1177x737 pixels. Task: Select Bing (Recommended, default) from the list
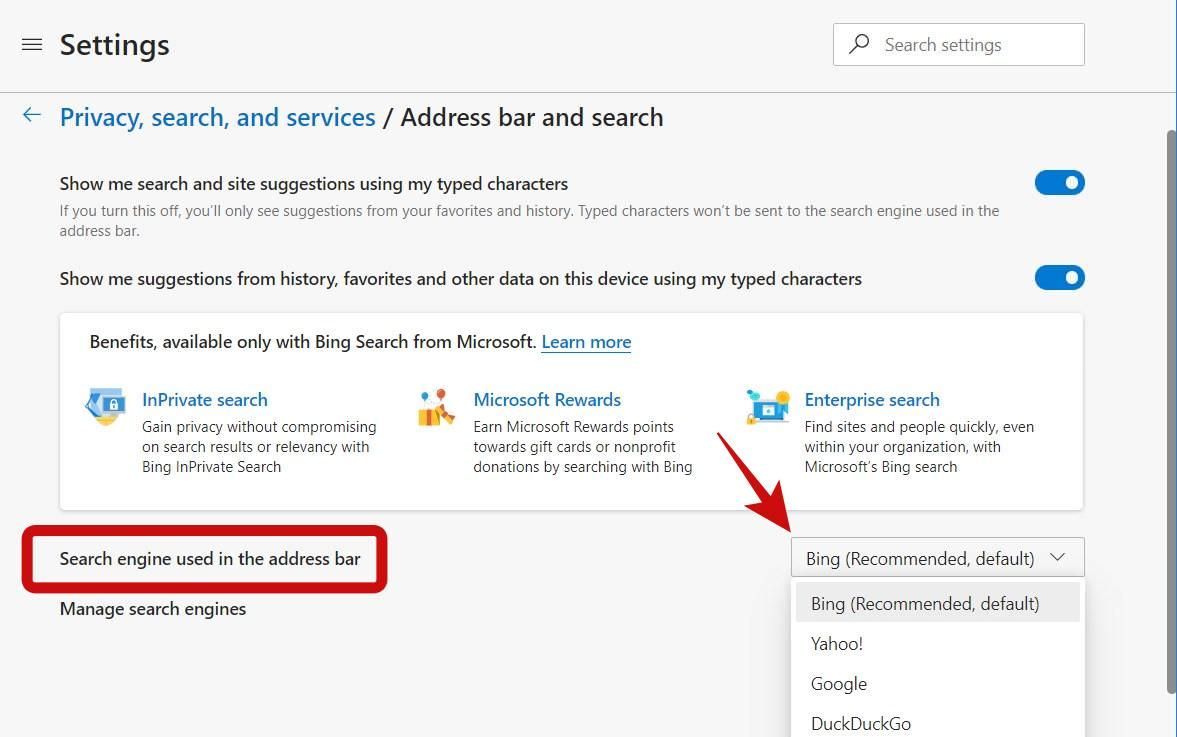point(938,603)
